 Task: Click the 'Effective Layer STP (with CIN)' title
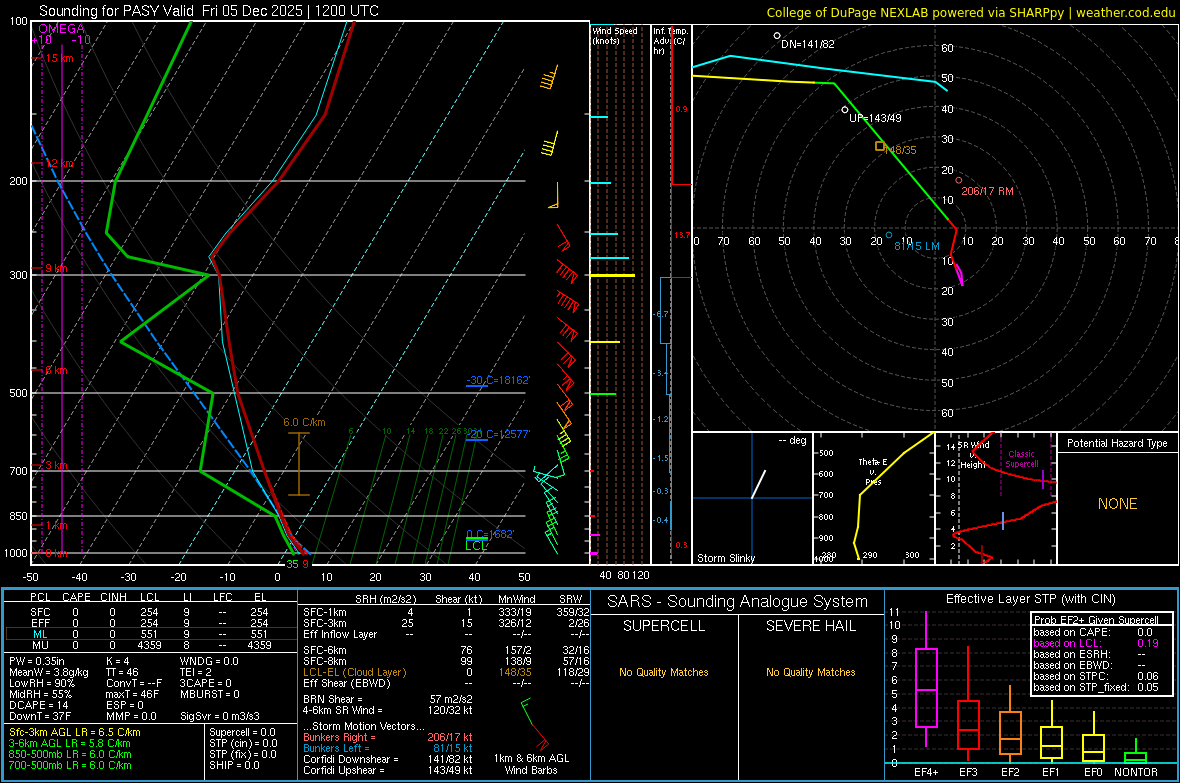tap(1030, 599)
